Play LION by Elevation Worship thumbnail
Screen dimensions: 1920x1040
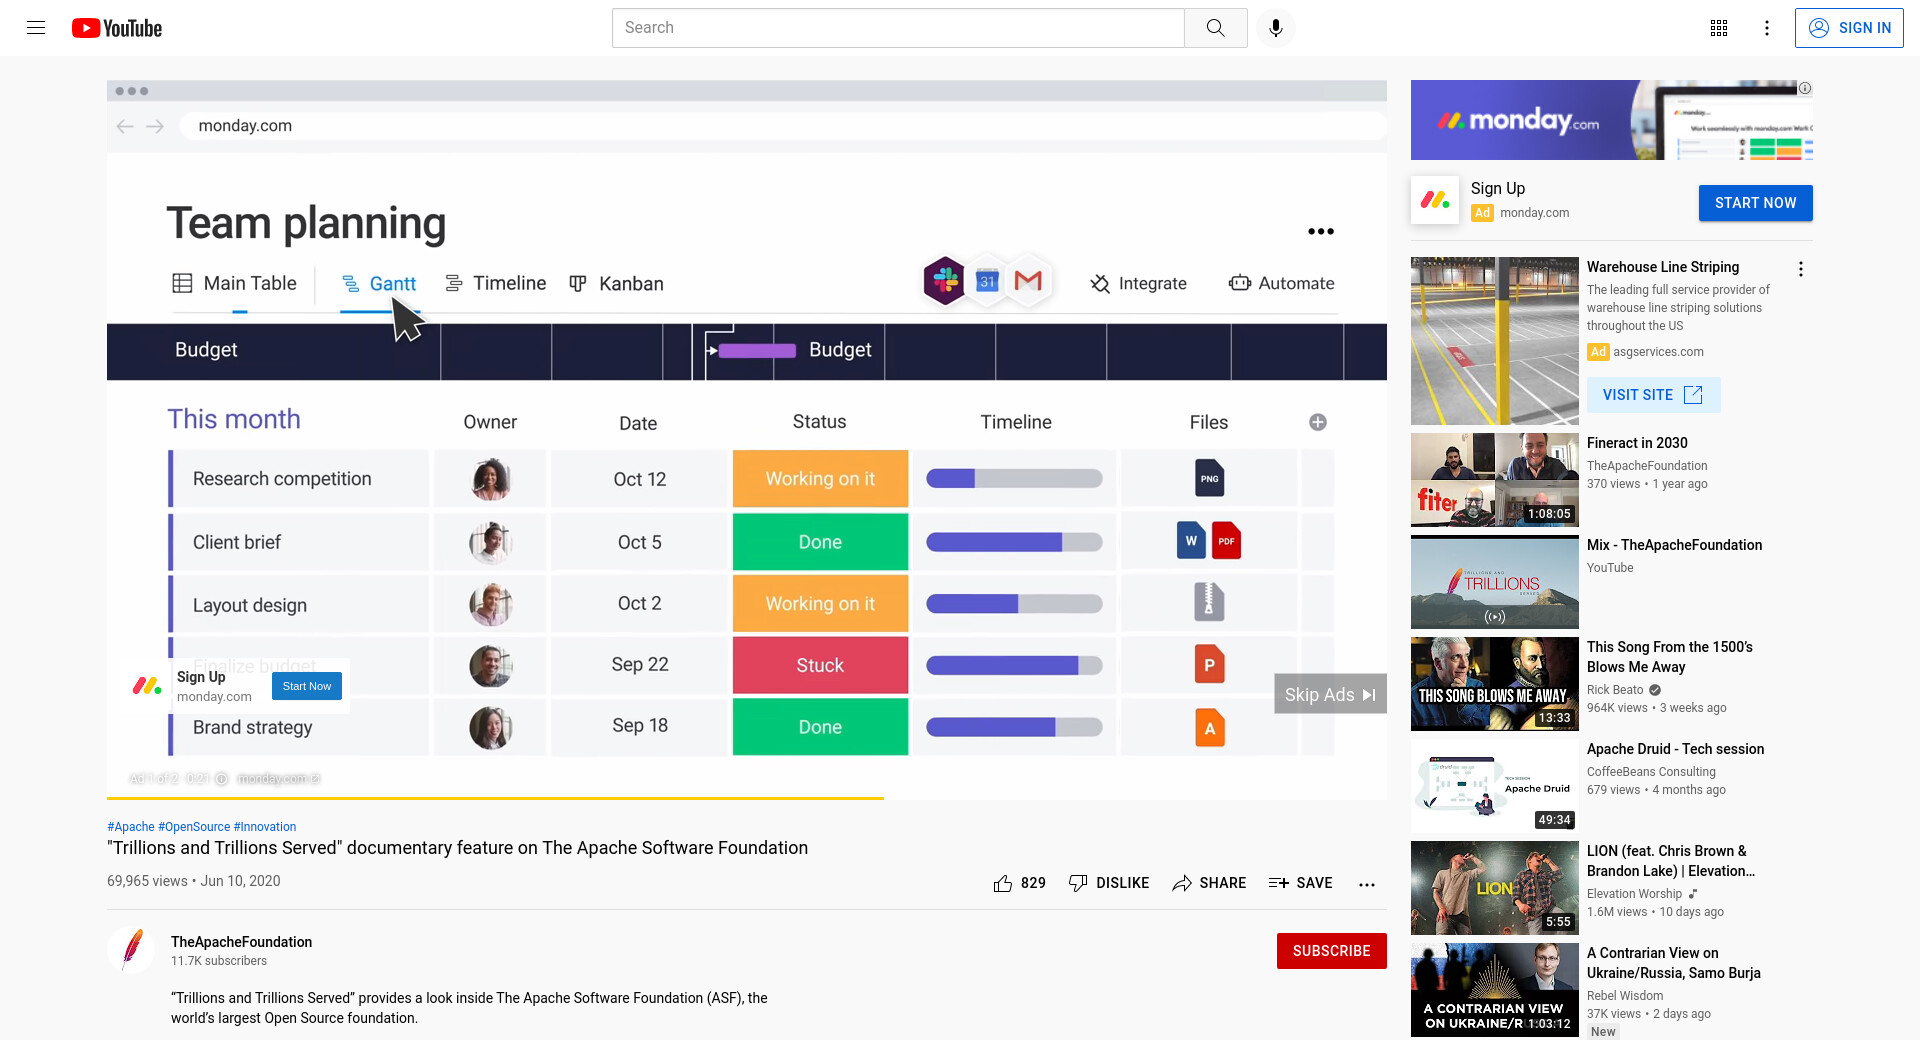pyautogui.click(x=1494, y=888)
